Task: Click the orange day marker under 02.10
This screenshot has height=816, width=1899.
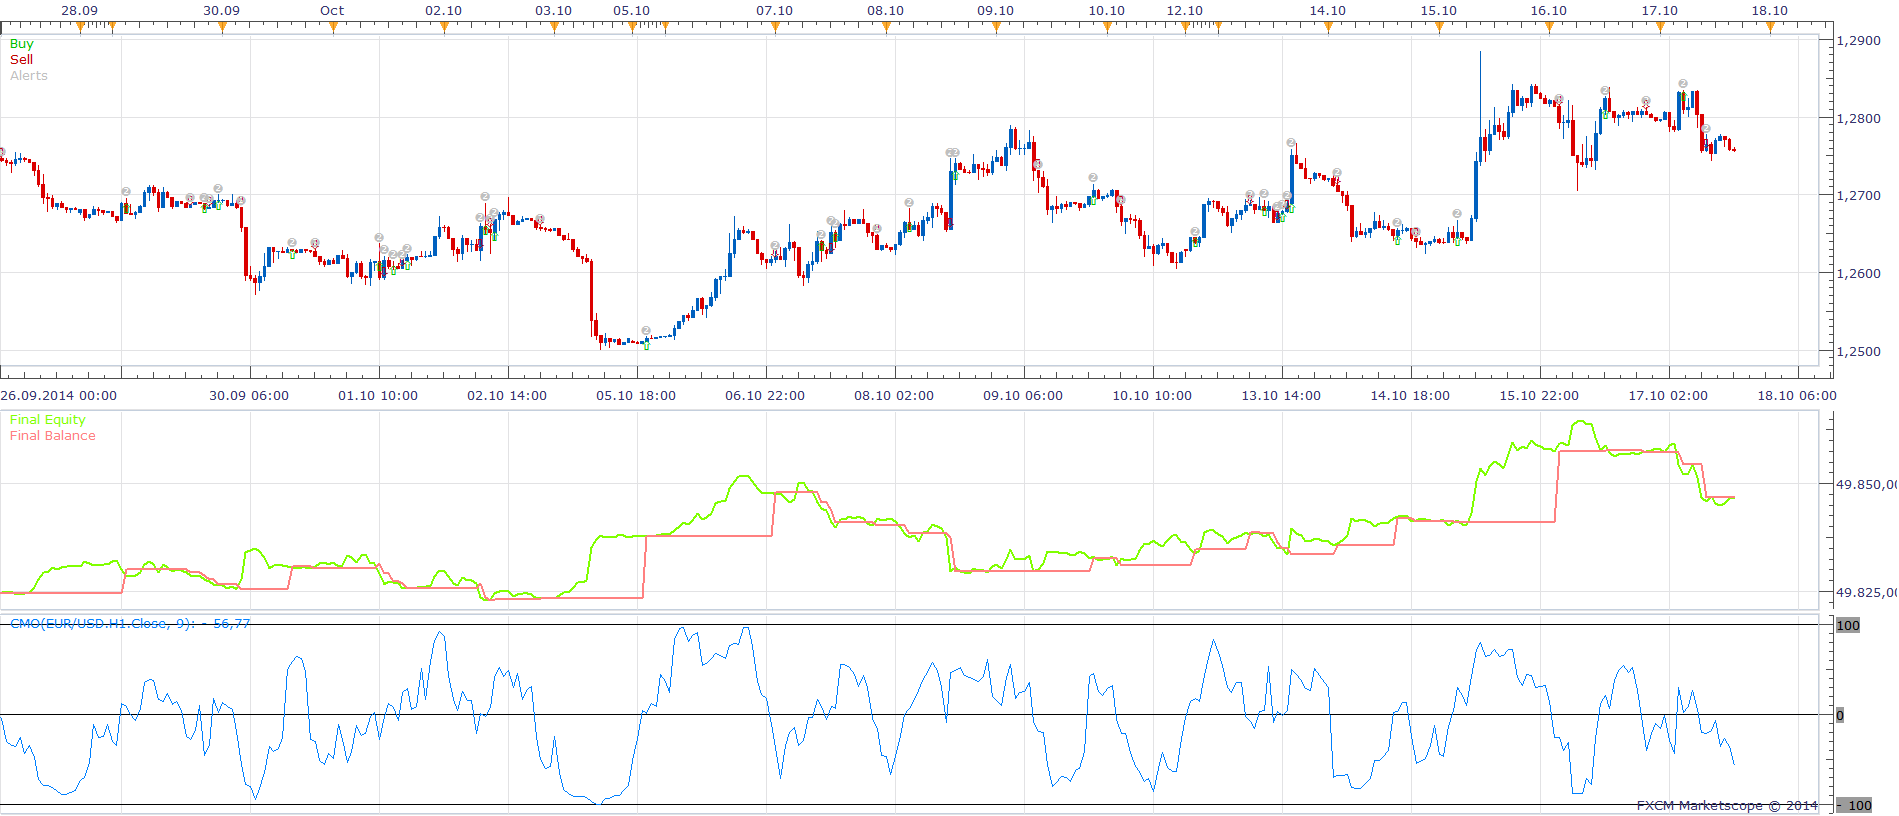Action: pos(444,28)
